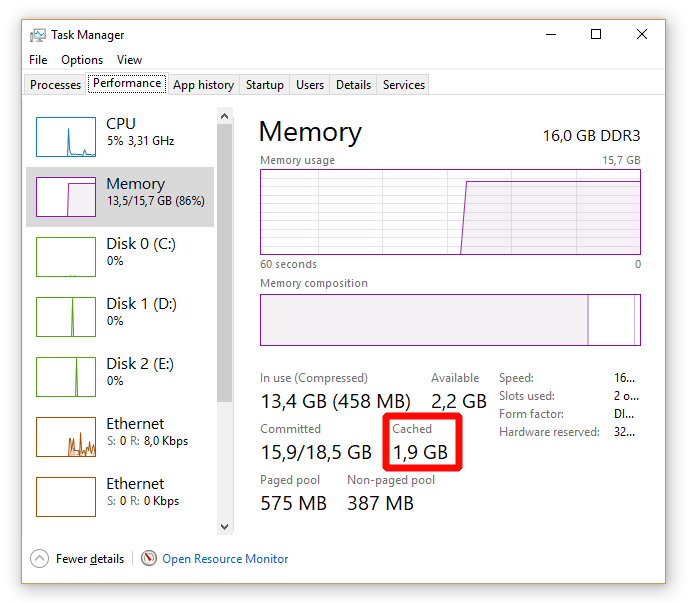Open the Options menu

coord(82,60)
